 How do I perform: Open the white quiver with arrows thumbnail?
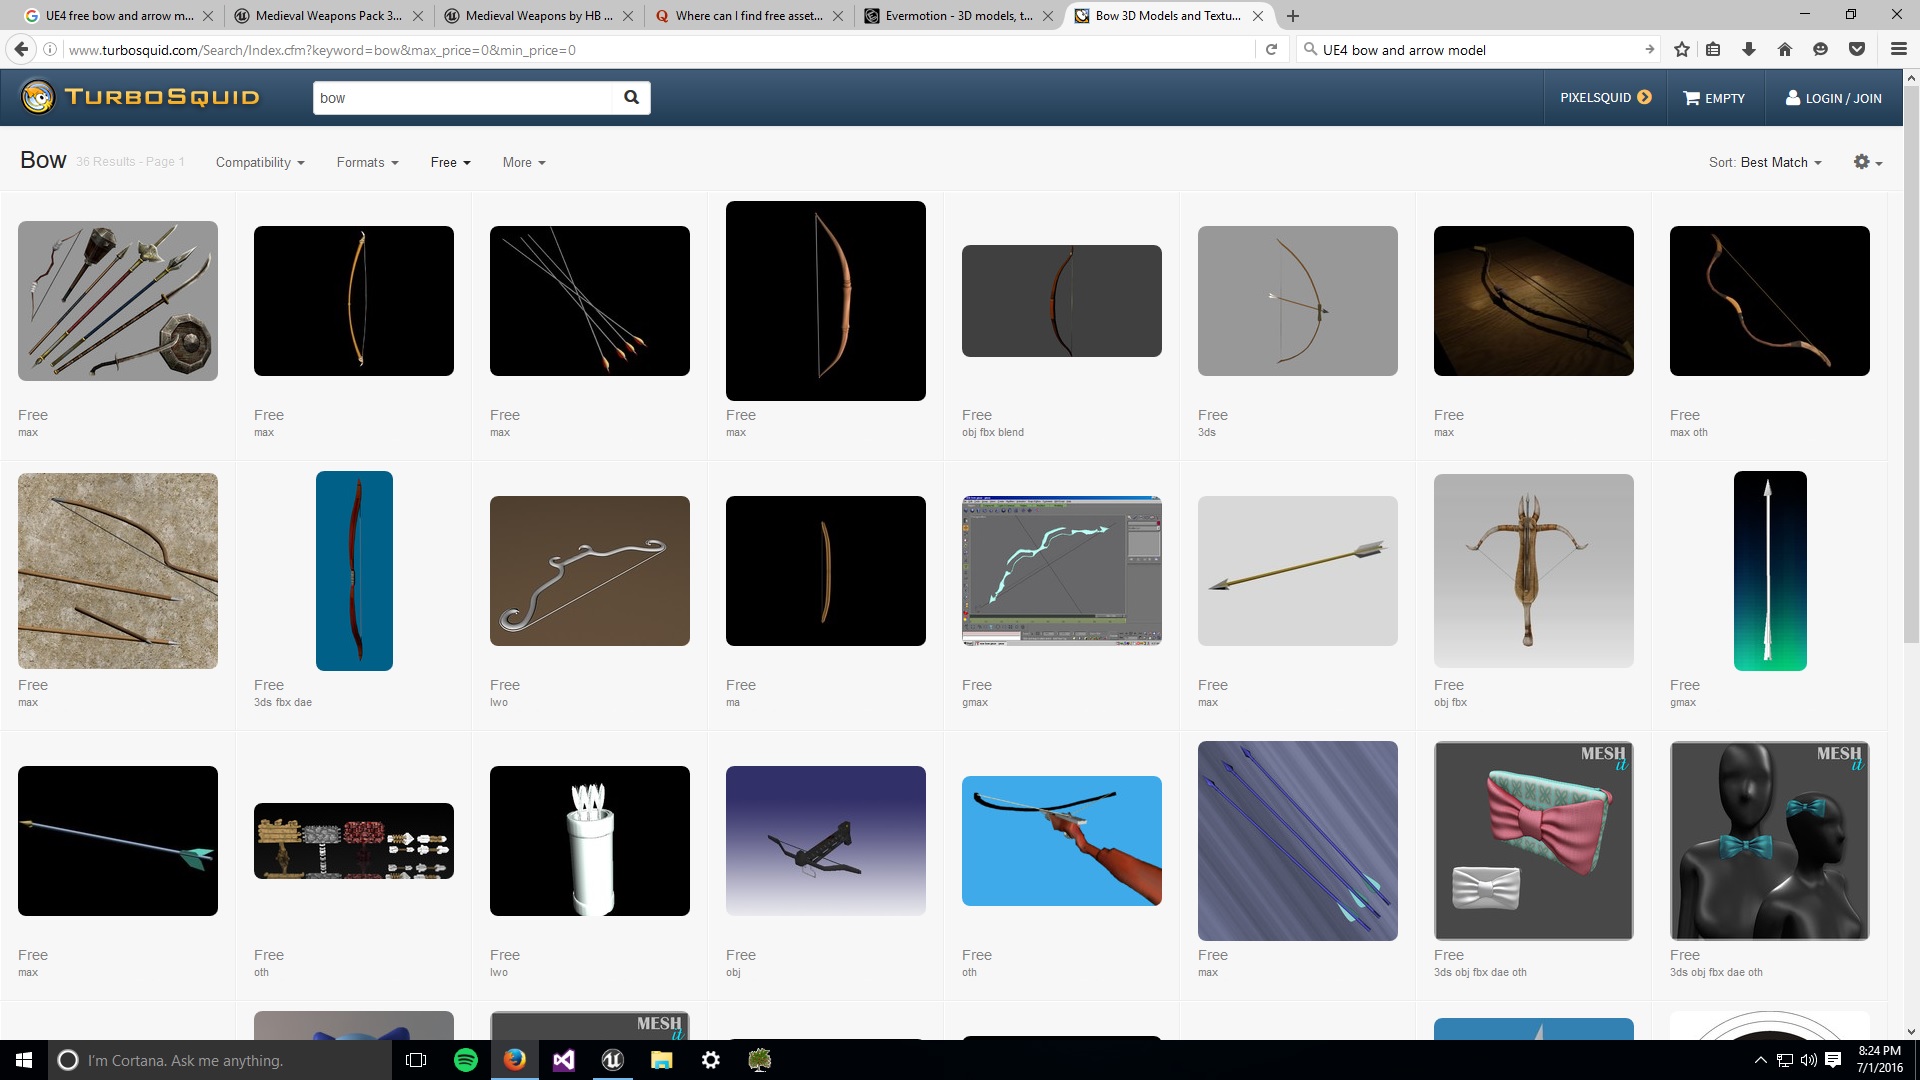coord(590,841)
